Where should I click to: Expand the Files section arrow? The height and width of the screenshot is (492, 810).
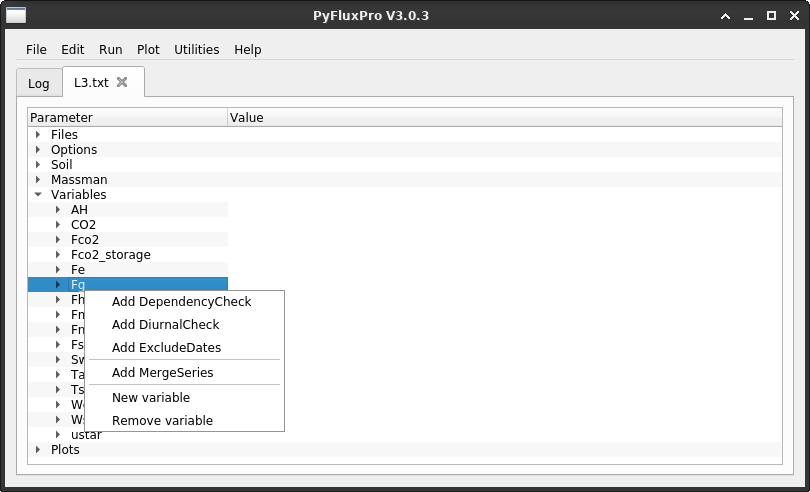tap(38, 134)
